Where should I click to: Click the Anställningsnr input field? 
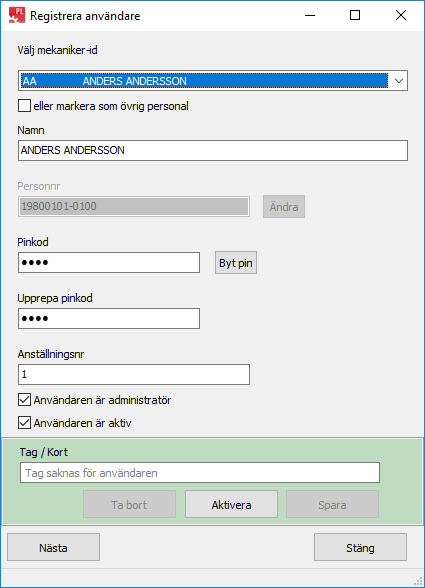[134, 375]
